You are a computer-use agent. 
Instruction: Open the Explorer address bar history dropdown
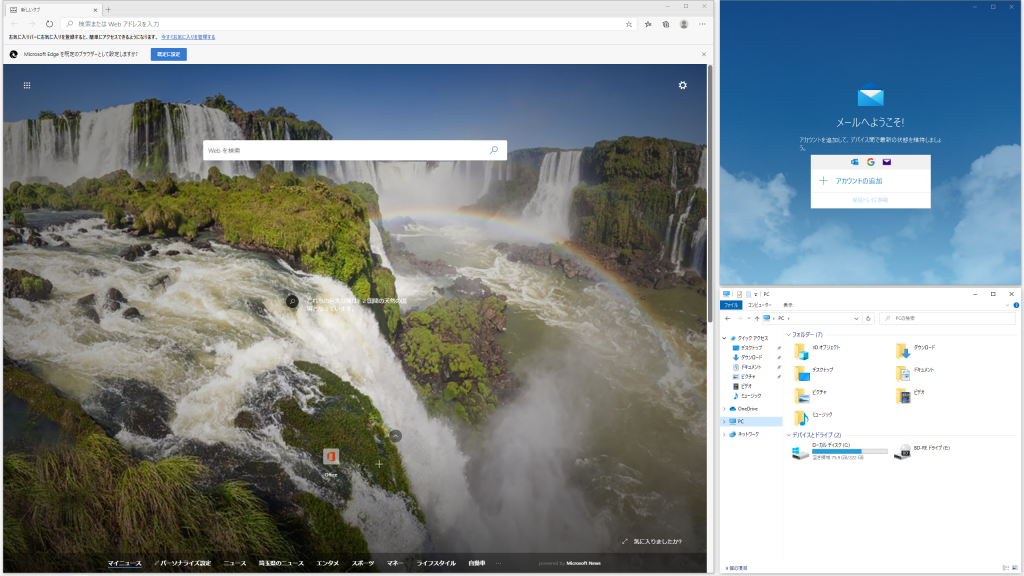point(856,319)
